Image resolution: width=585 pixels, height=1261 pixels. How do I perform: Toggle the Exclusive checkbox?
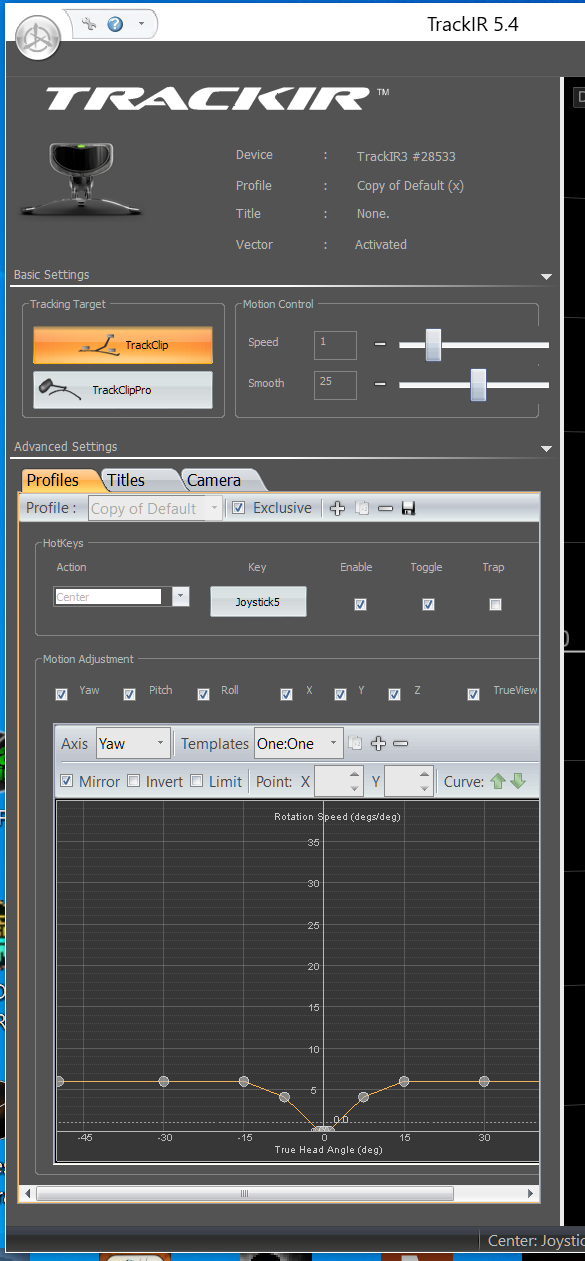click(x=238, y=508)
